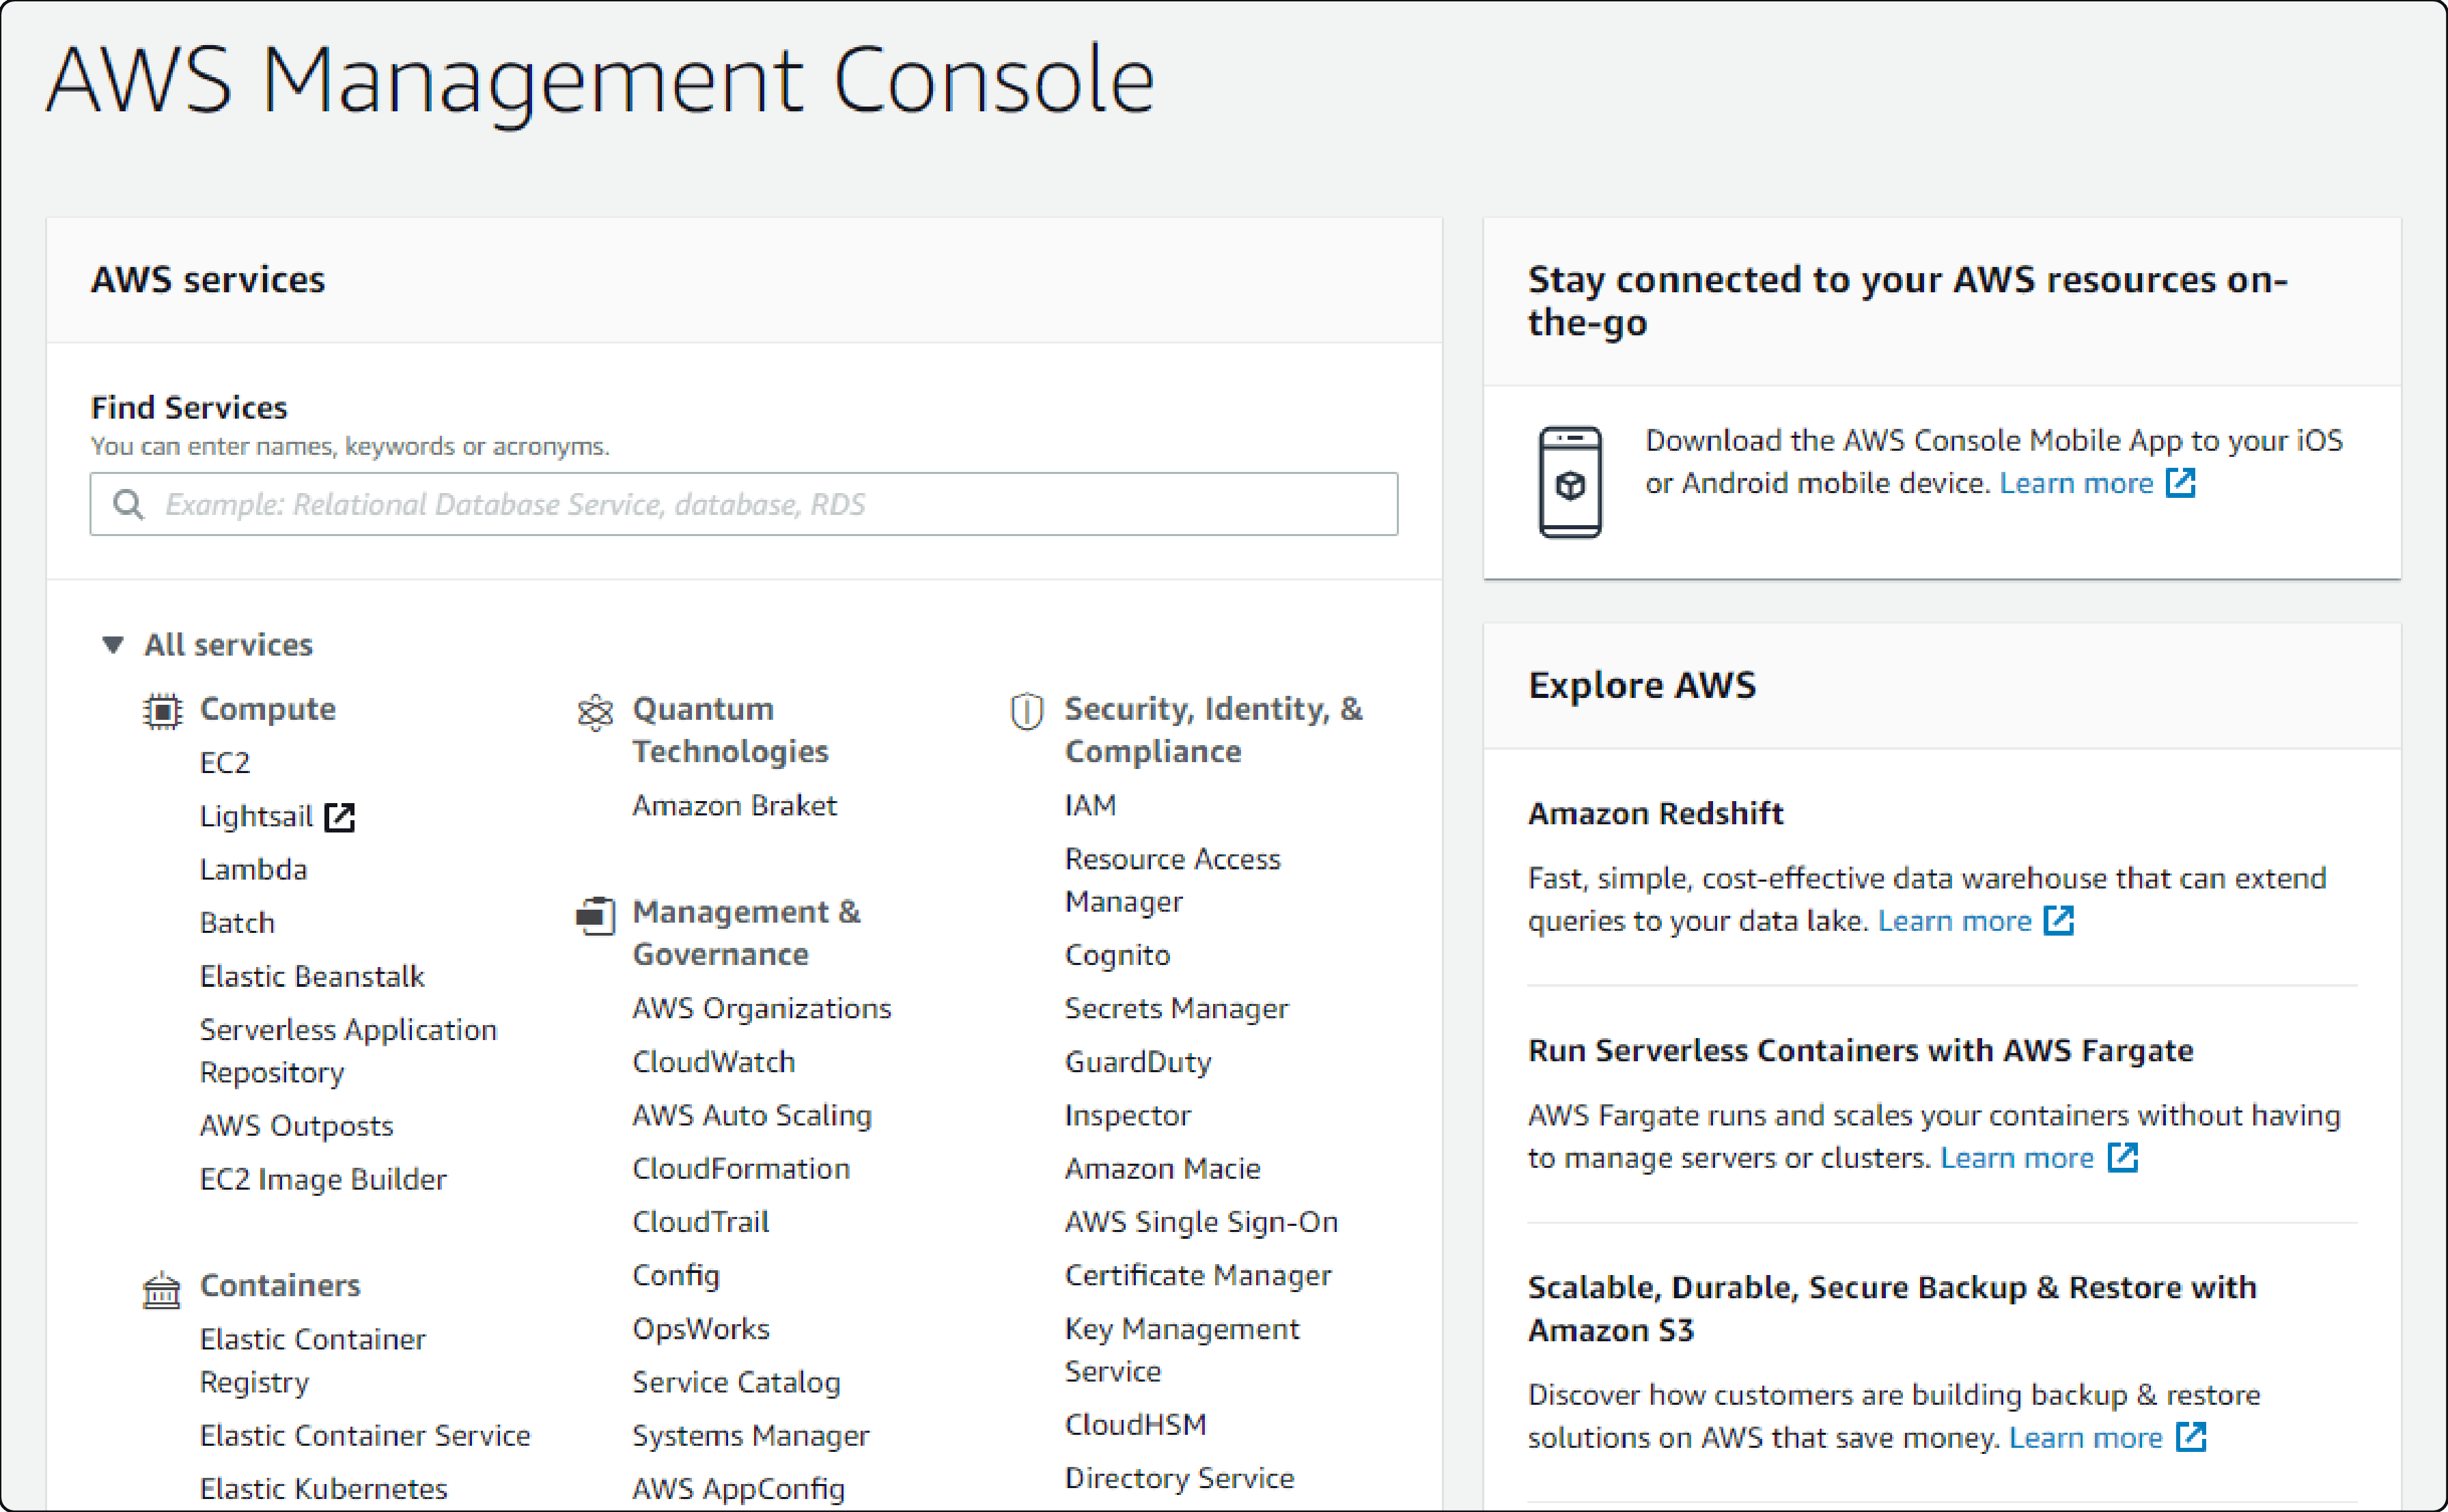Screen dimensions: 2448x1512
Task: Open Key Management Service
Action: tap(1182, 1350)
